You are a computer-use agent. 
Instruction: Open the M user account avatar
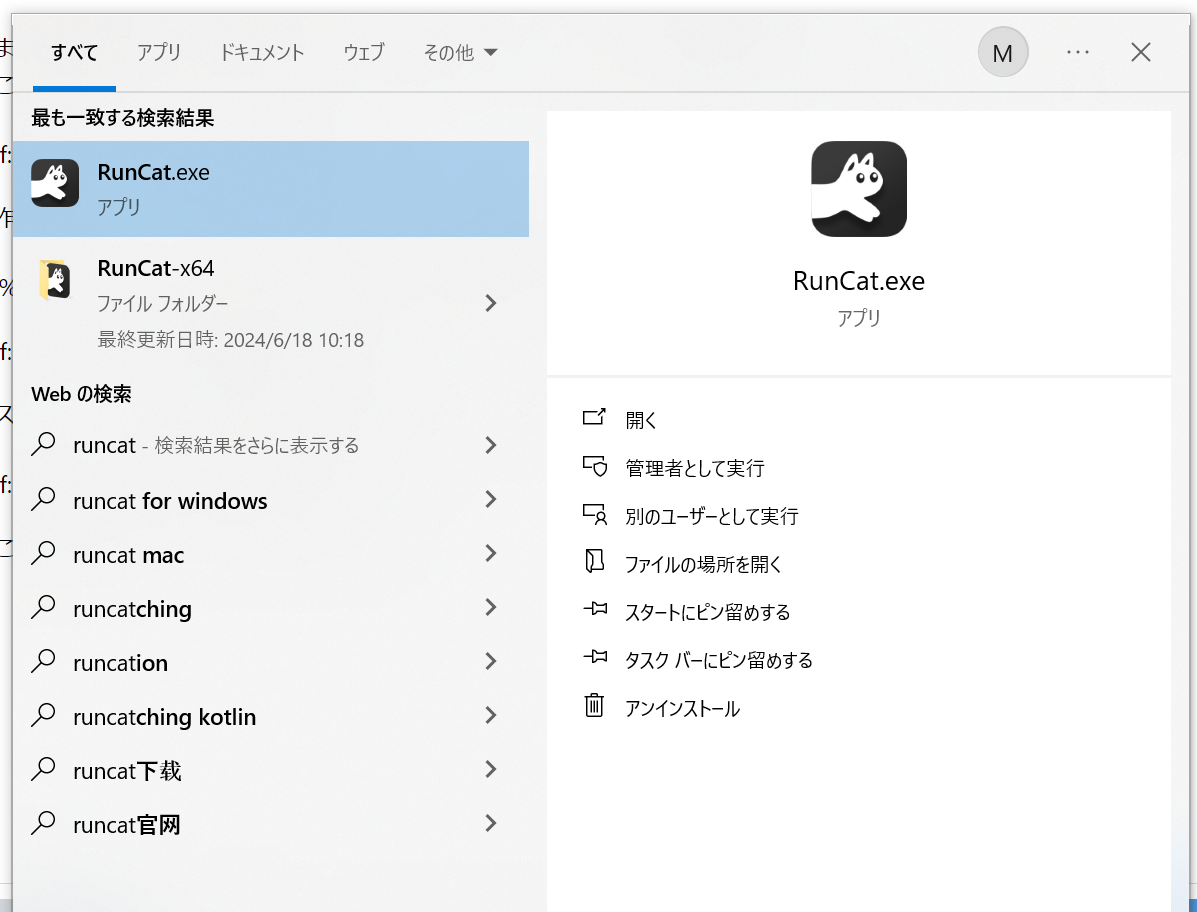pos(1002,52)
